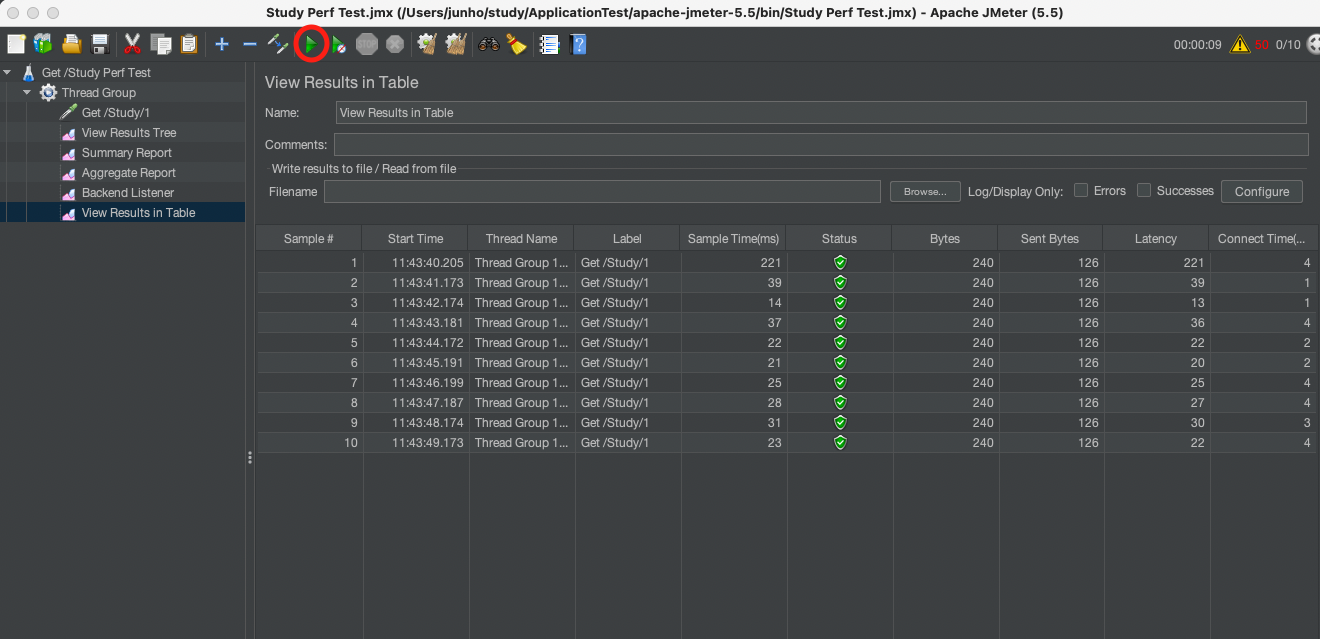Viewport: 1320px width, 639px height.
Task: Collapse the Thread Group tree node
Action: pos(28,93)
